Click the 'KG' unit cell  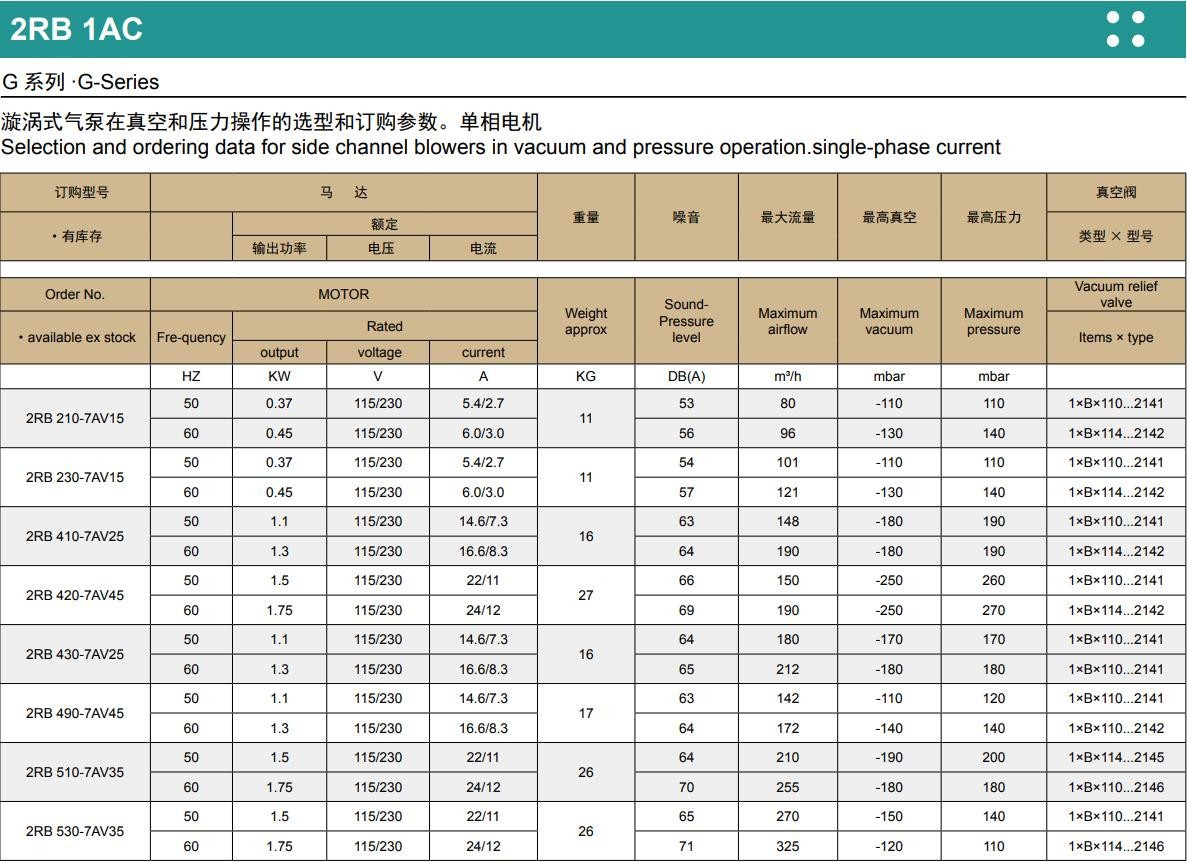pos(586,376)
